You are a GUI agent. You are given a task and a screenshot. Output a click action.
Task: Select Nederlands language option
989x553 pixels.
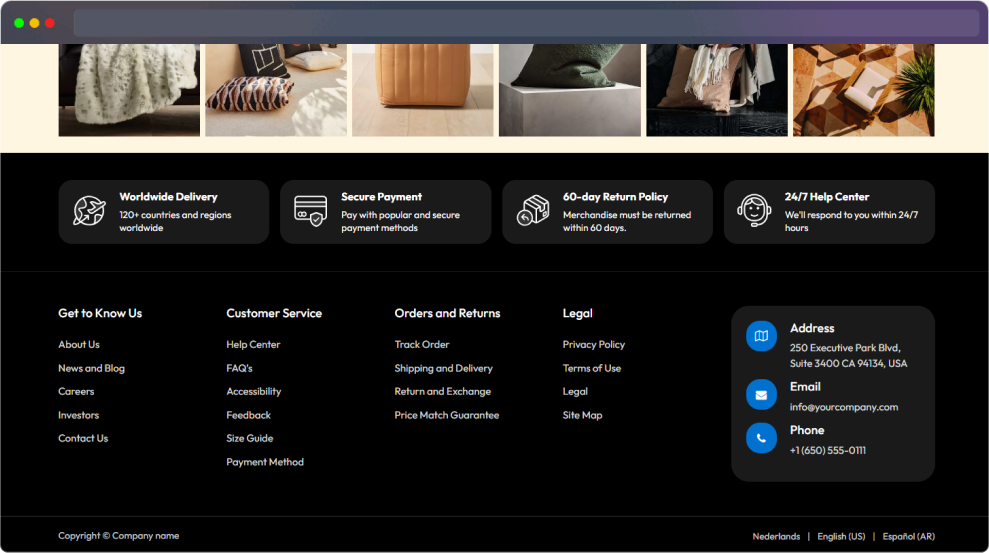(776, 536)
